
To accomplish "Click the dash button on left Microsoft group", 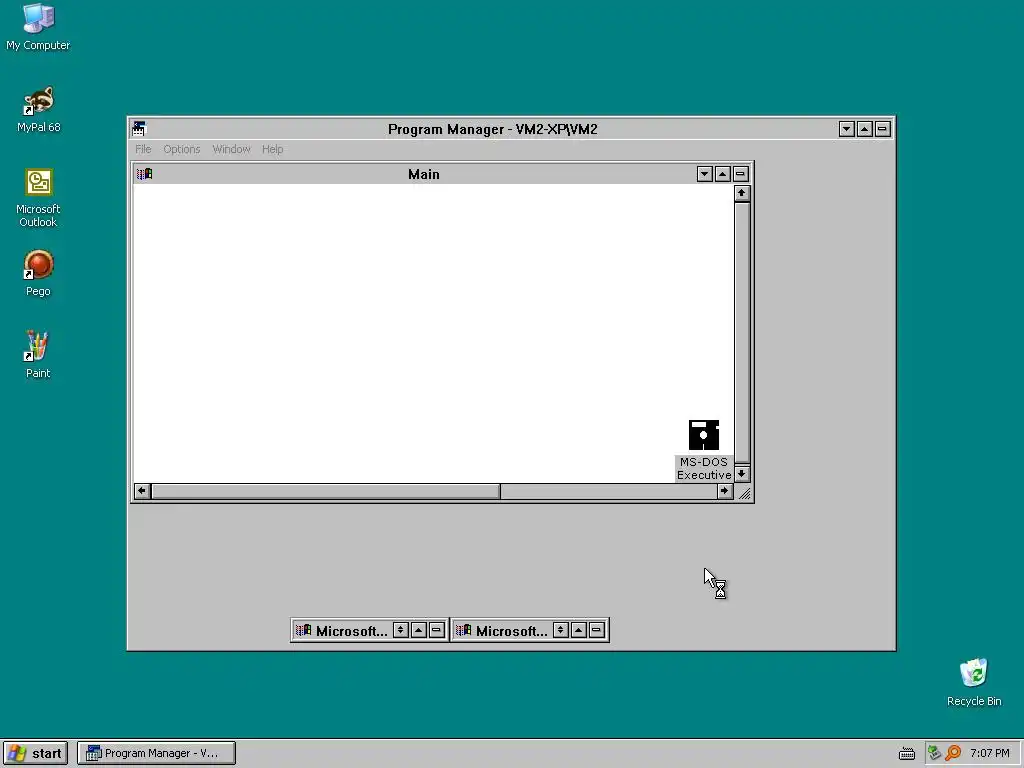I will click(x=436, y=630).
